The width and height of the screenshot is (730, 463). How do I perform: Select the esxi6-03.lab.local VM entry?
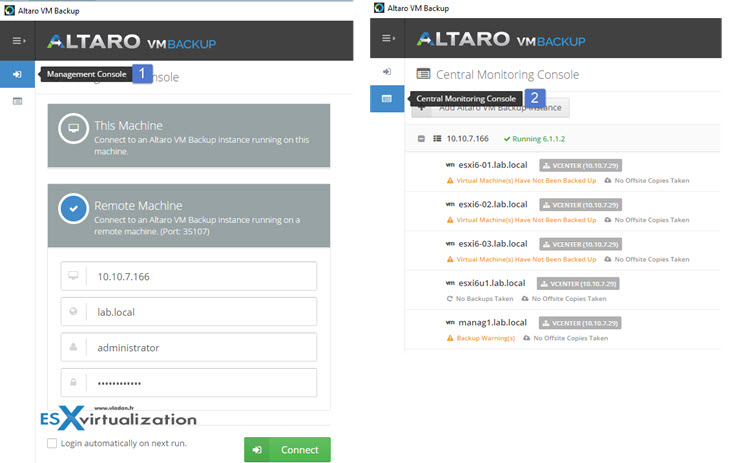(x=493, y=244)
